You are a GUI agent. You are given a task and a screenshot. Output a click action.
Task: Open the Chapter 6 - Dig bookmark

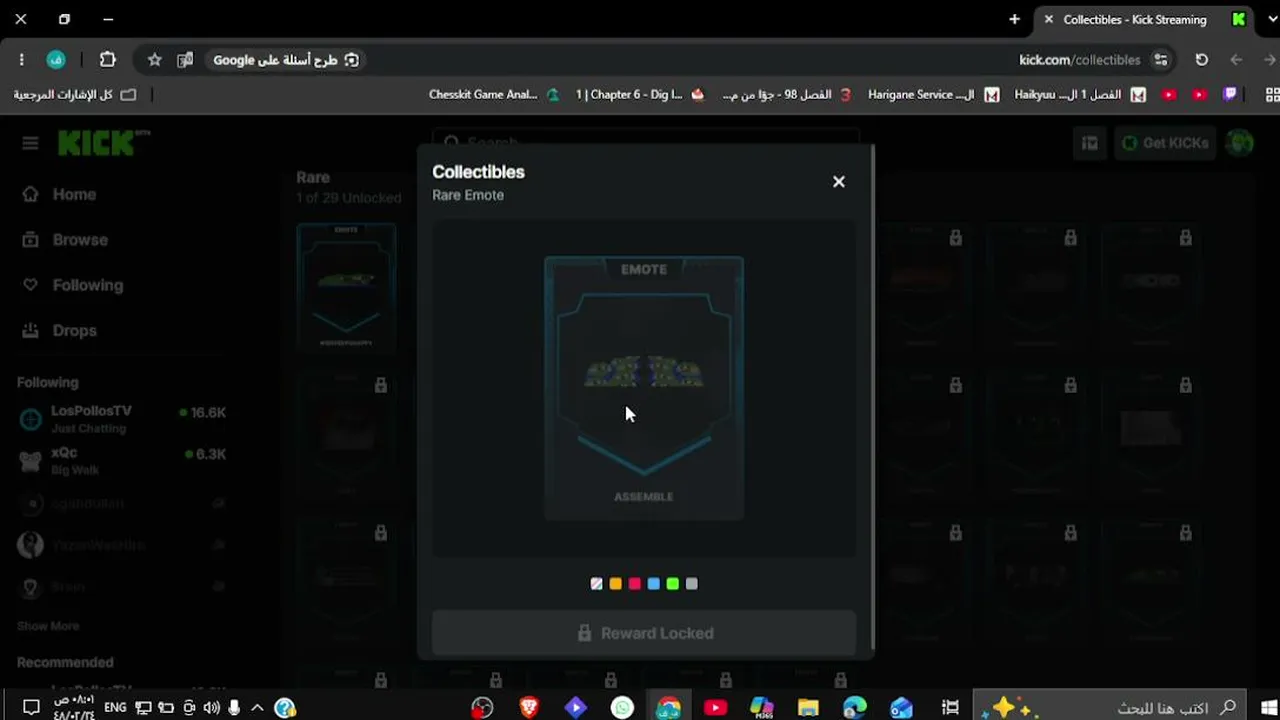coord(640,95)
